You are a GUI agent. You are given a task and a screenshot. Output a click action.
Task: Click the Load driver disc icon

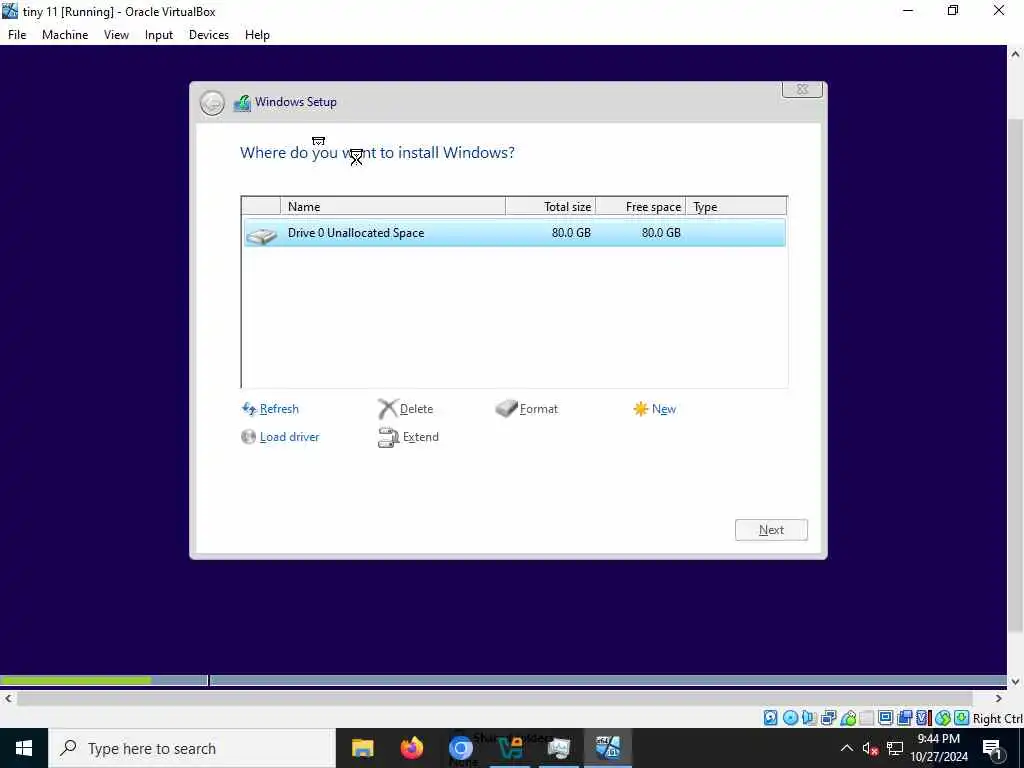[x=248, y=436]
